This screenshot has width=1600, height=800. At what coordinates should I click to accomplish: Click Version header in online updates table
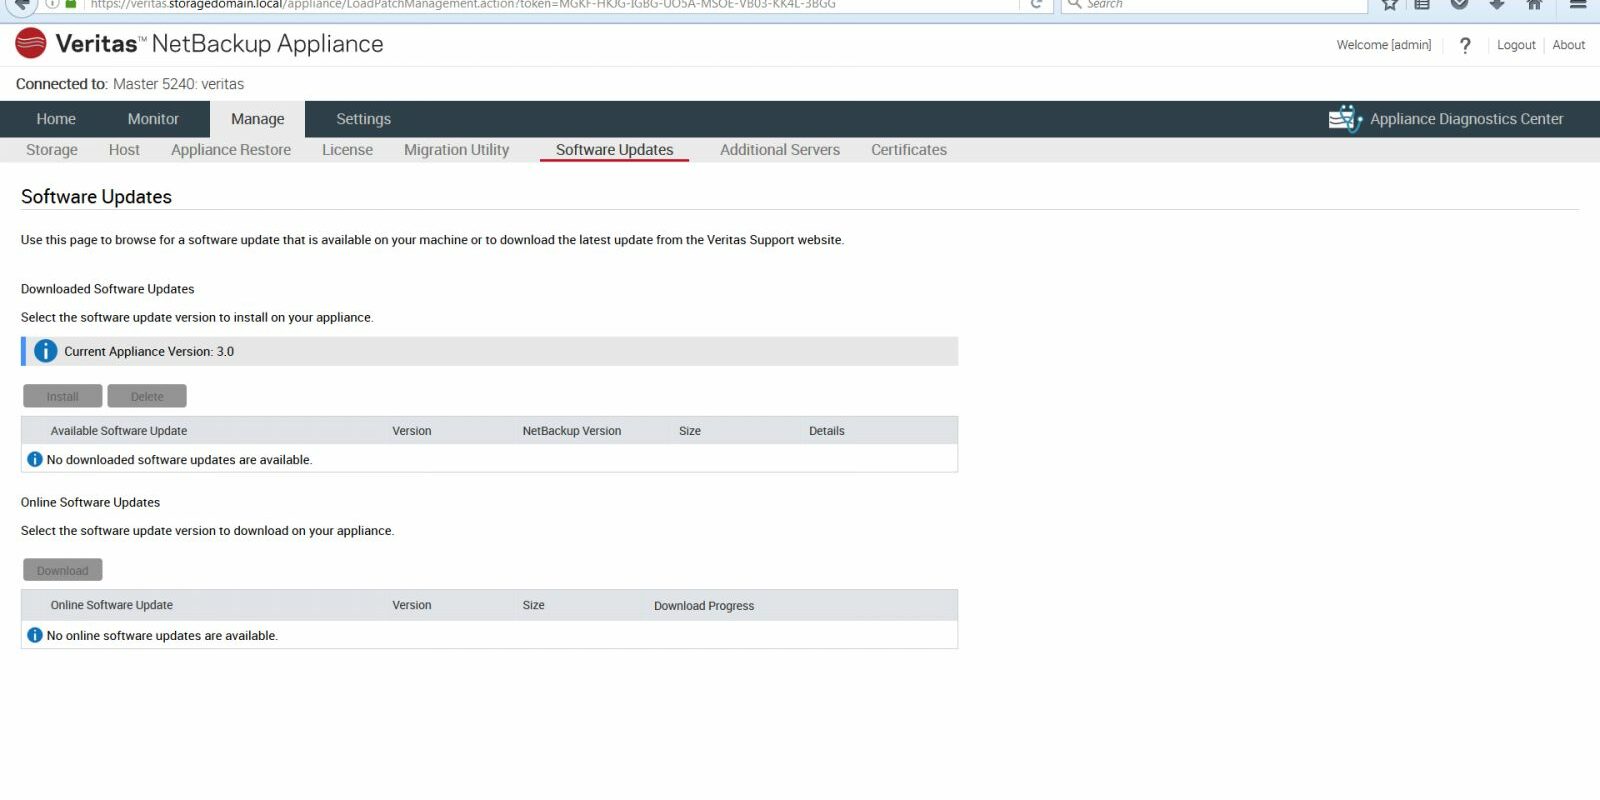pos(412,605)
